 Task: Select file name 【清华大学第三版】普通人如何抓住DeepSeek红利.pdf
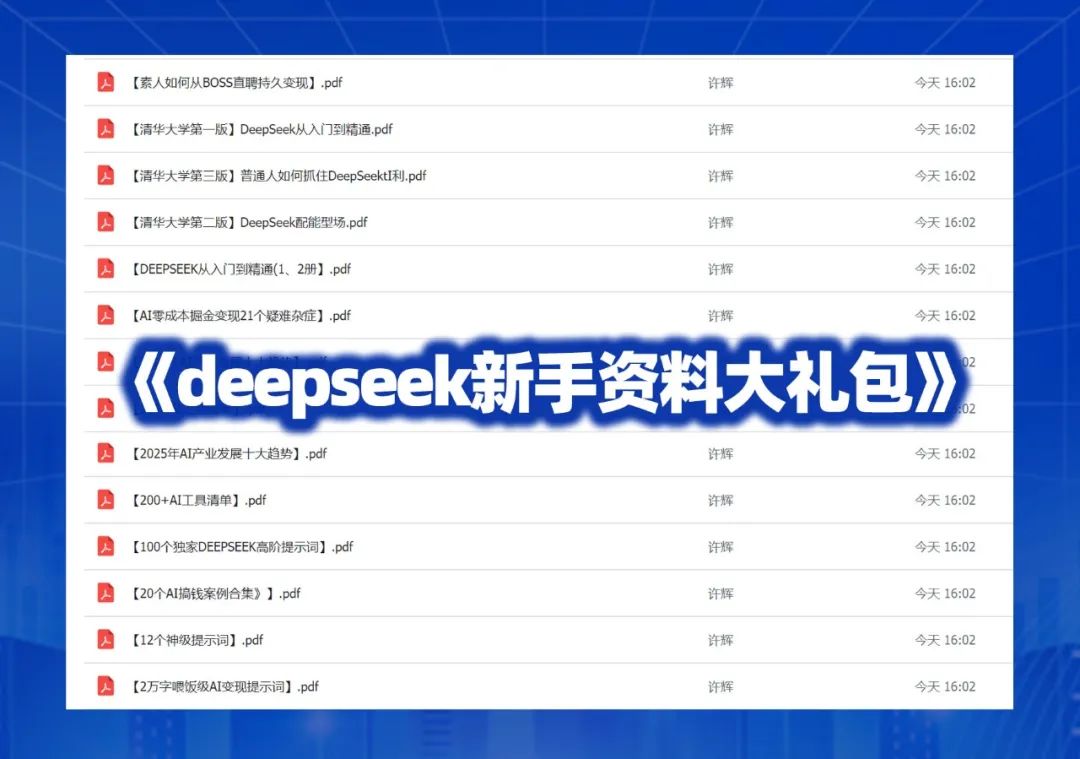coord(278,176)
